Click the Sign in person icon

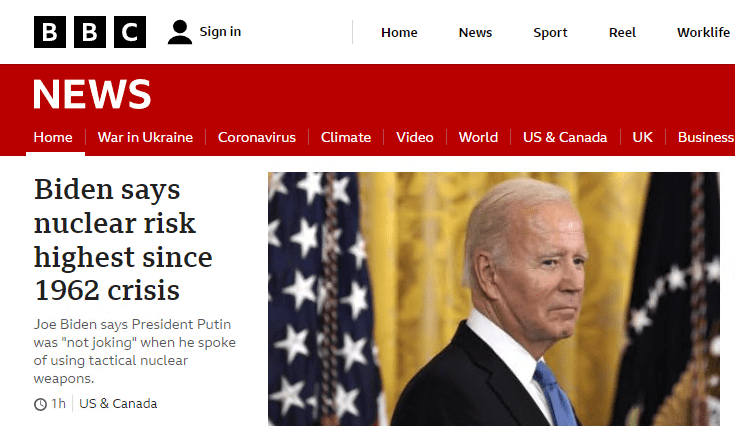(180, 32)
